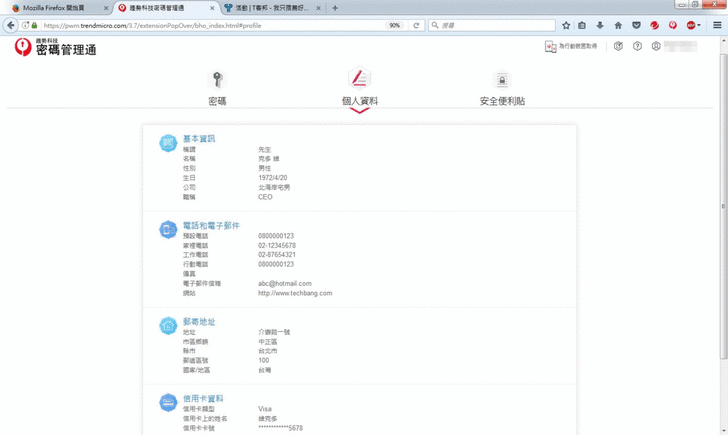Click the site info icon in address bar
The image size is (728, 435).
25,26
